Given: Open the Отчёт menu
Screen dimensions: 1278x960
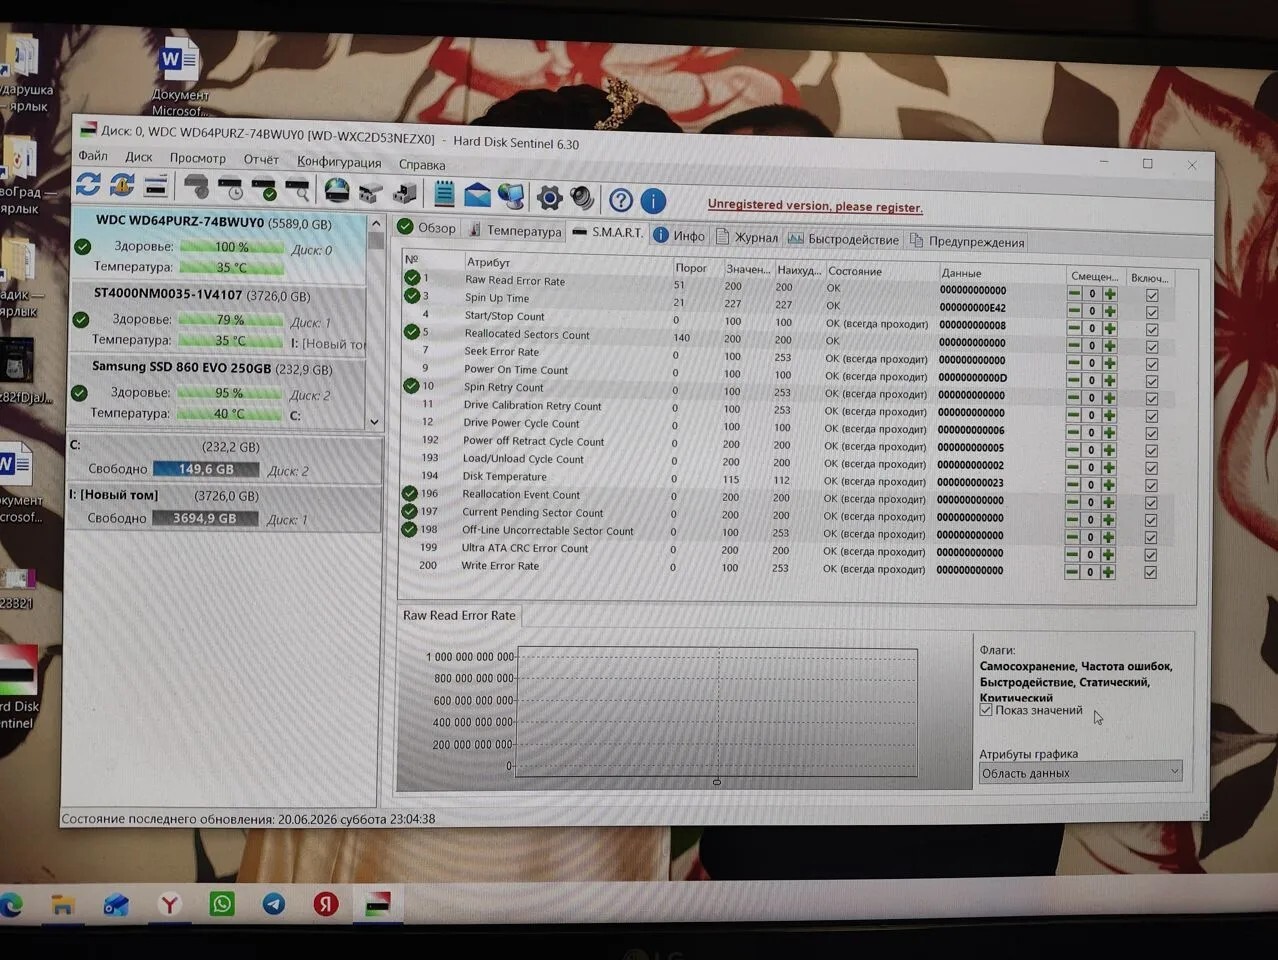Looking at the screenshot, I should (261, 160).
